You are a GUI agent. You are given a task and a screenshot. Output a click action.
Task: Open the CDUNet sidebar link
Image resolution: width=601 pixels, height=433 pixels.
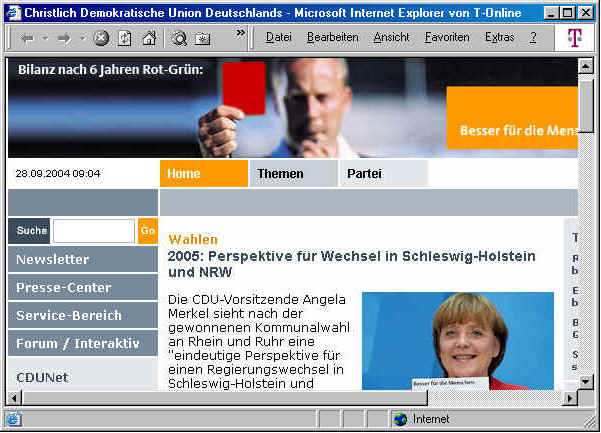coord(42,377)
